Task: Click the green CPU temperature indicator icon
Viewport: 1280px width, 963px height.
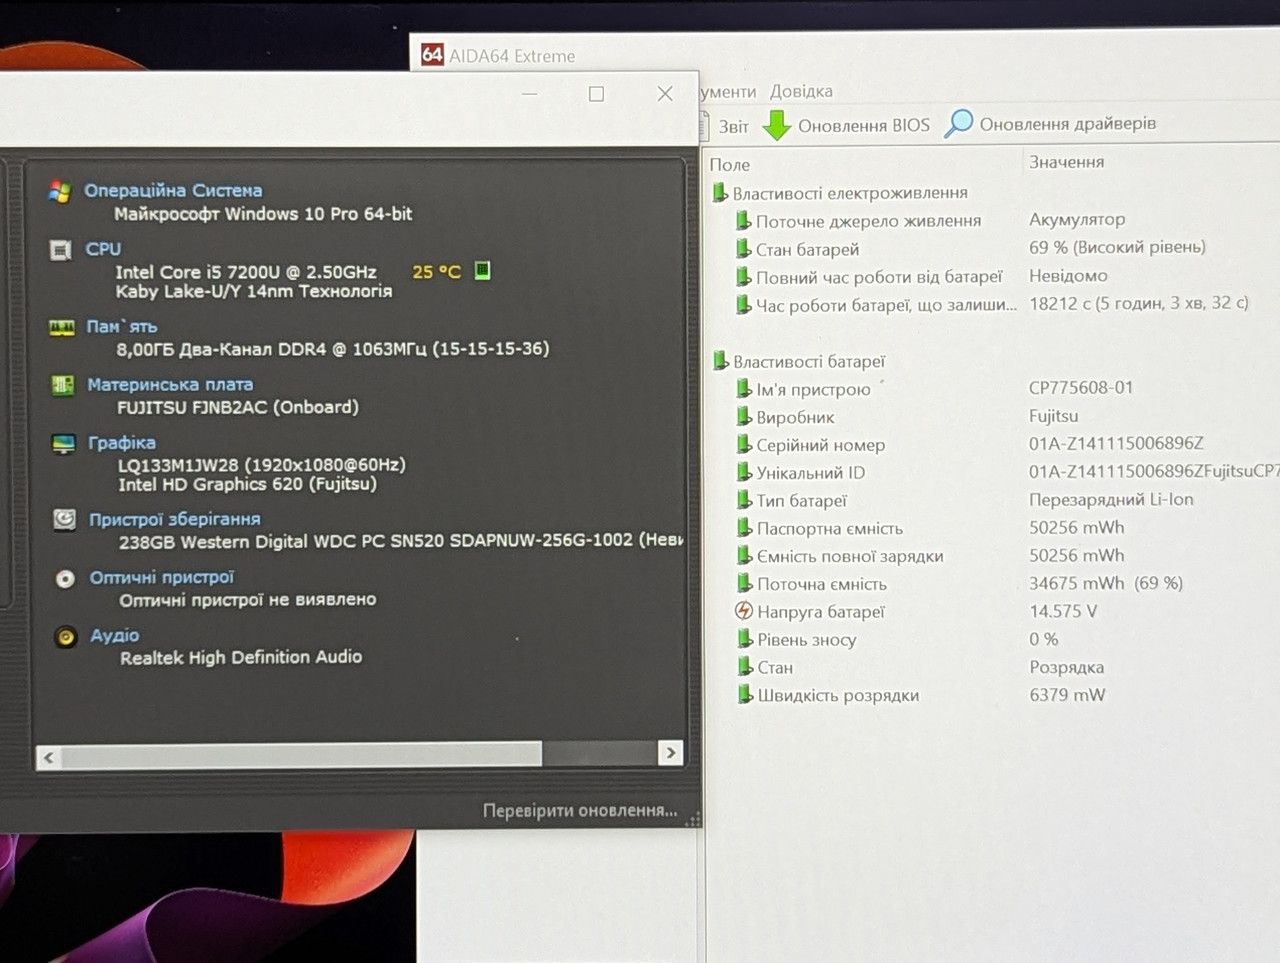Action: click(482, 270)
